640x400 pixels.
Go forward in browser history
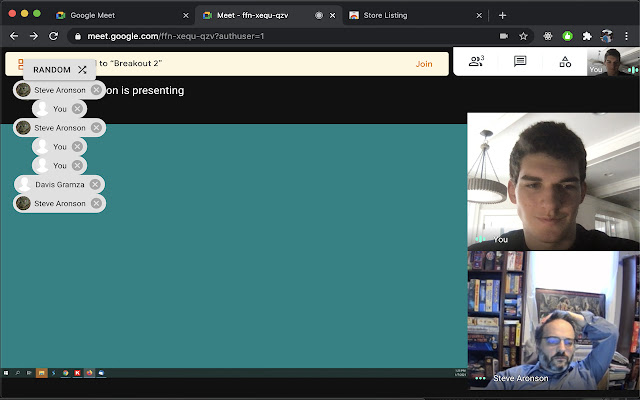point(34,36)
